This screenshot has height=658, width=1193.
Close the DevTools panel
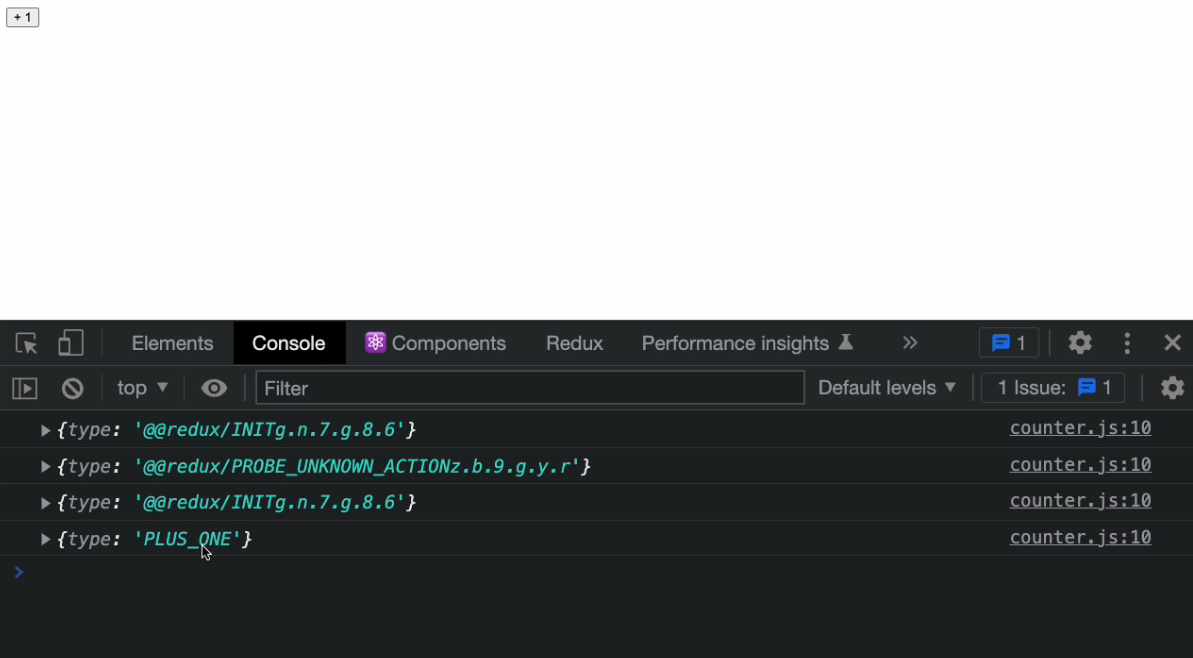(x=1172, y=343)
